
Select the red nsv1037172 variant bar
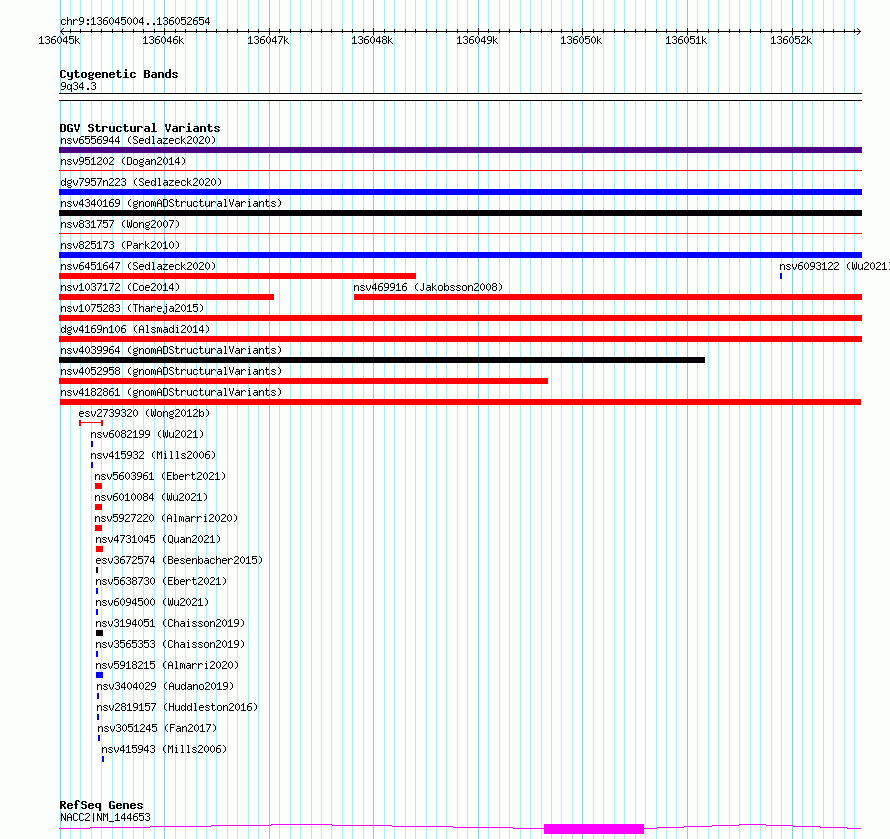[x=166, y=297]
